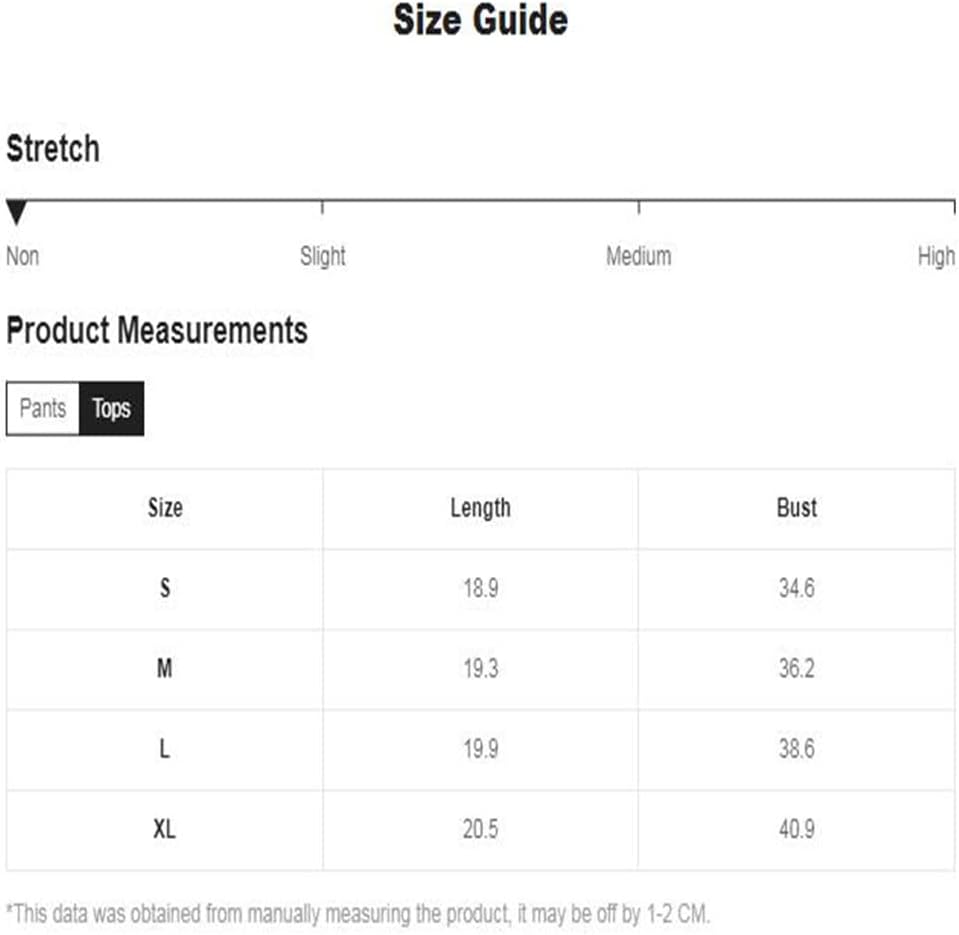Select the M size row

coord(481,669)
